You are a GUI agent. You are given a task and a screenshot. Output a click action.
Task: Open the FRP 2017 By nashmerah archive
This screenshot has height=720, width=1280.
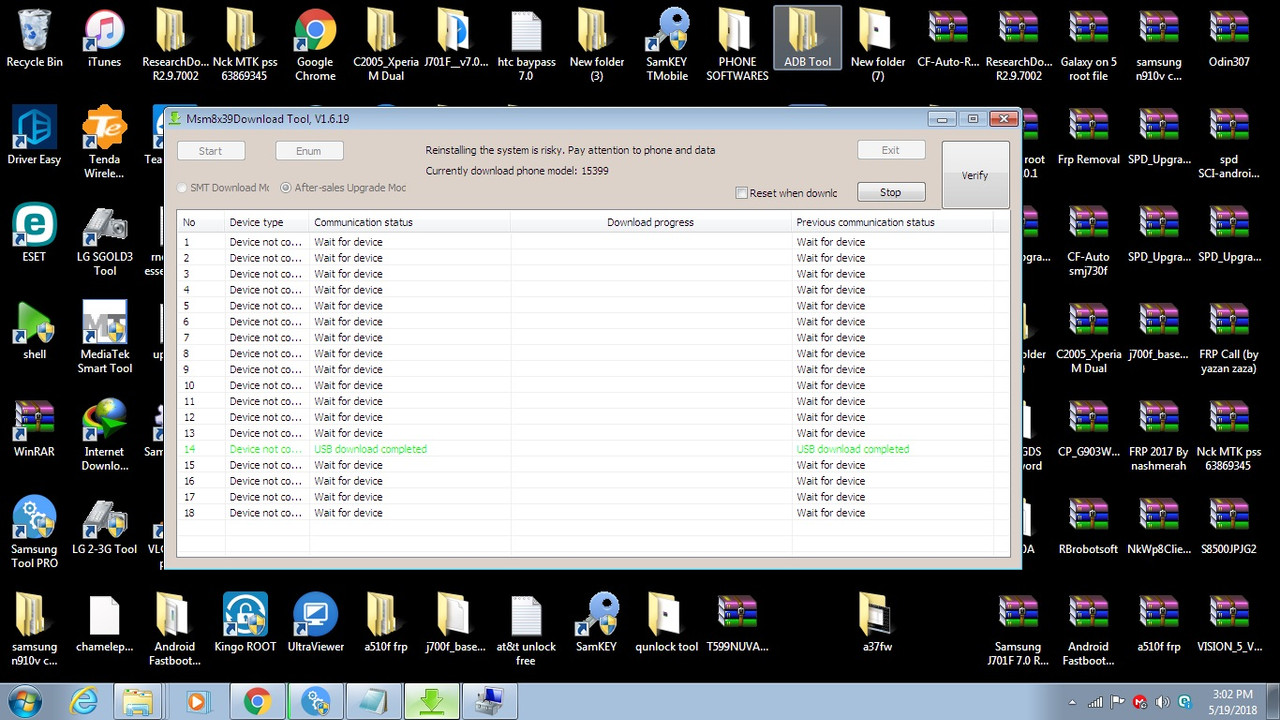pos(1158,434)
